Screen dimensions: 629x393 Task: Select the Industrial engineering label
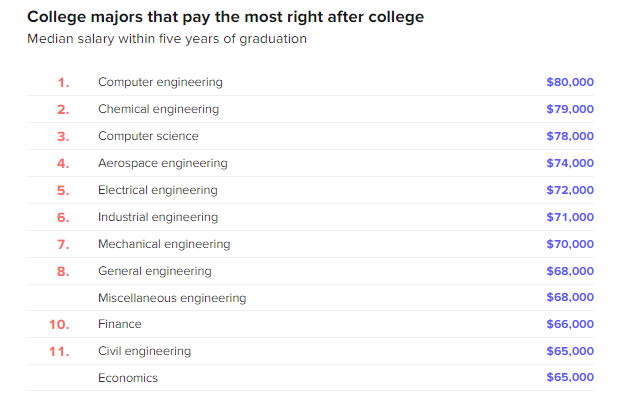pyautogui.click(x=158, y=217)
